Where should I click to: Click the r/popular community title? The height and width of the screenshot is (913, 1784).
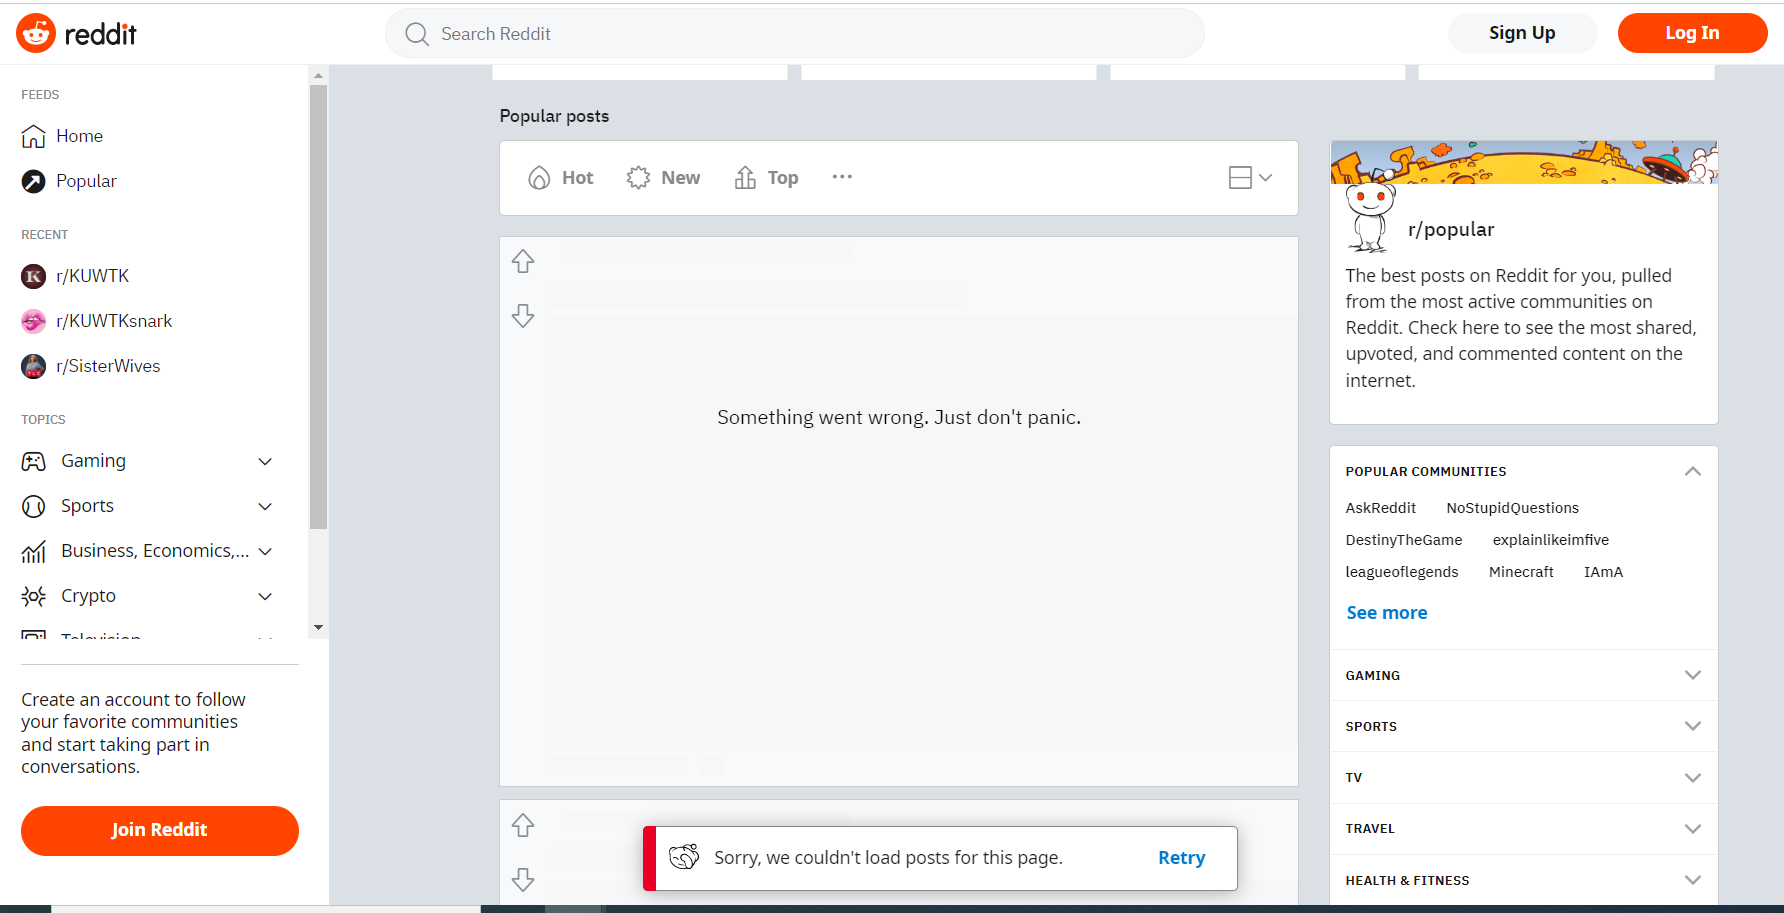1451,229
